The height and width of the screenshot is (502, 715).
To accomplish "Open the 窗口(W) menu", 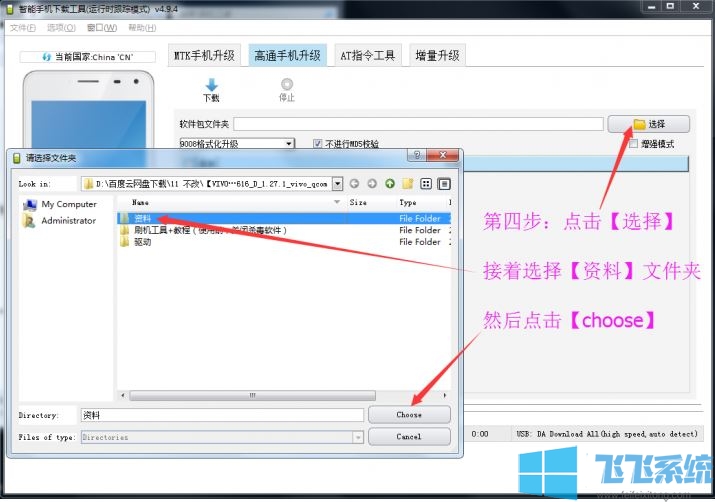I will 102,28.
